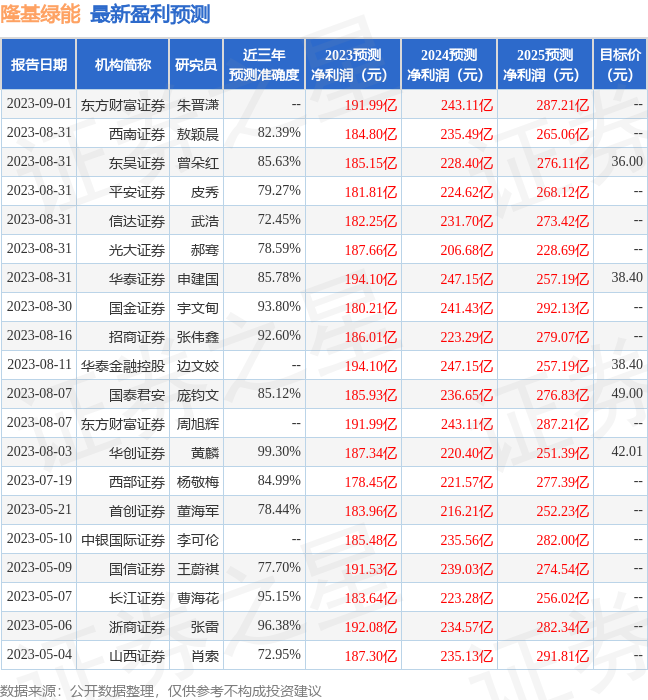Click researcher 张伟鑫

pos(198,337)
